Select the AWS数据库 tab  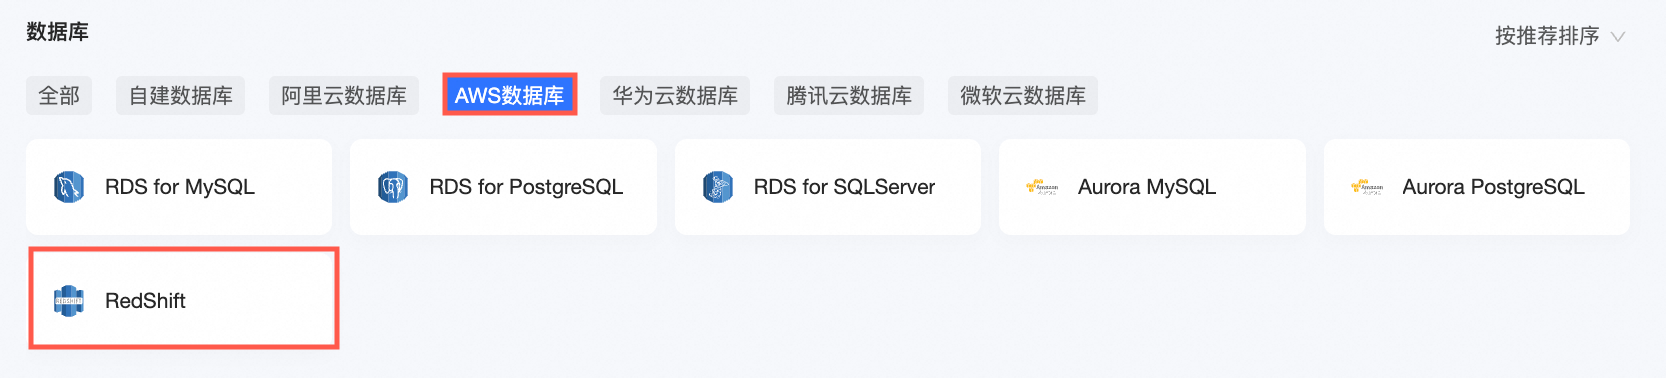pos(510,96)
